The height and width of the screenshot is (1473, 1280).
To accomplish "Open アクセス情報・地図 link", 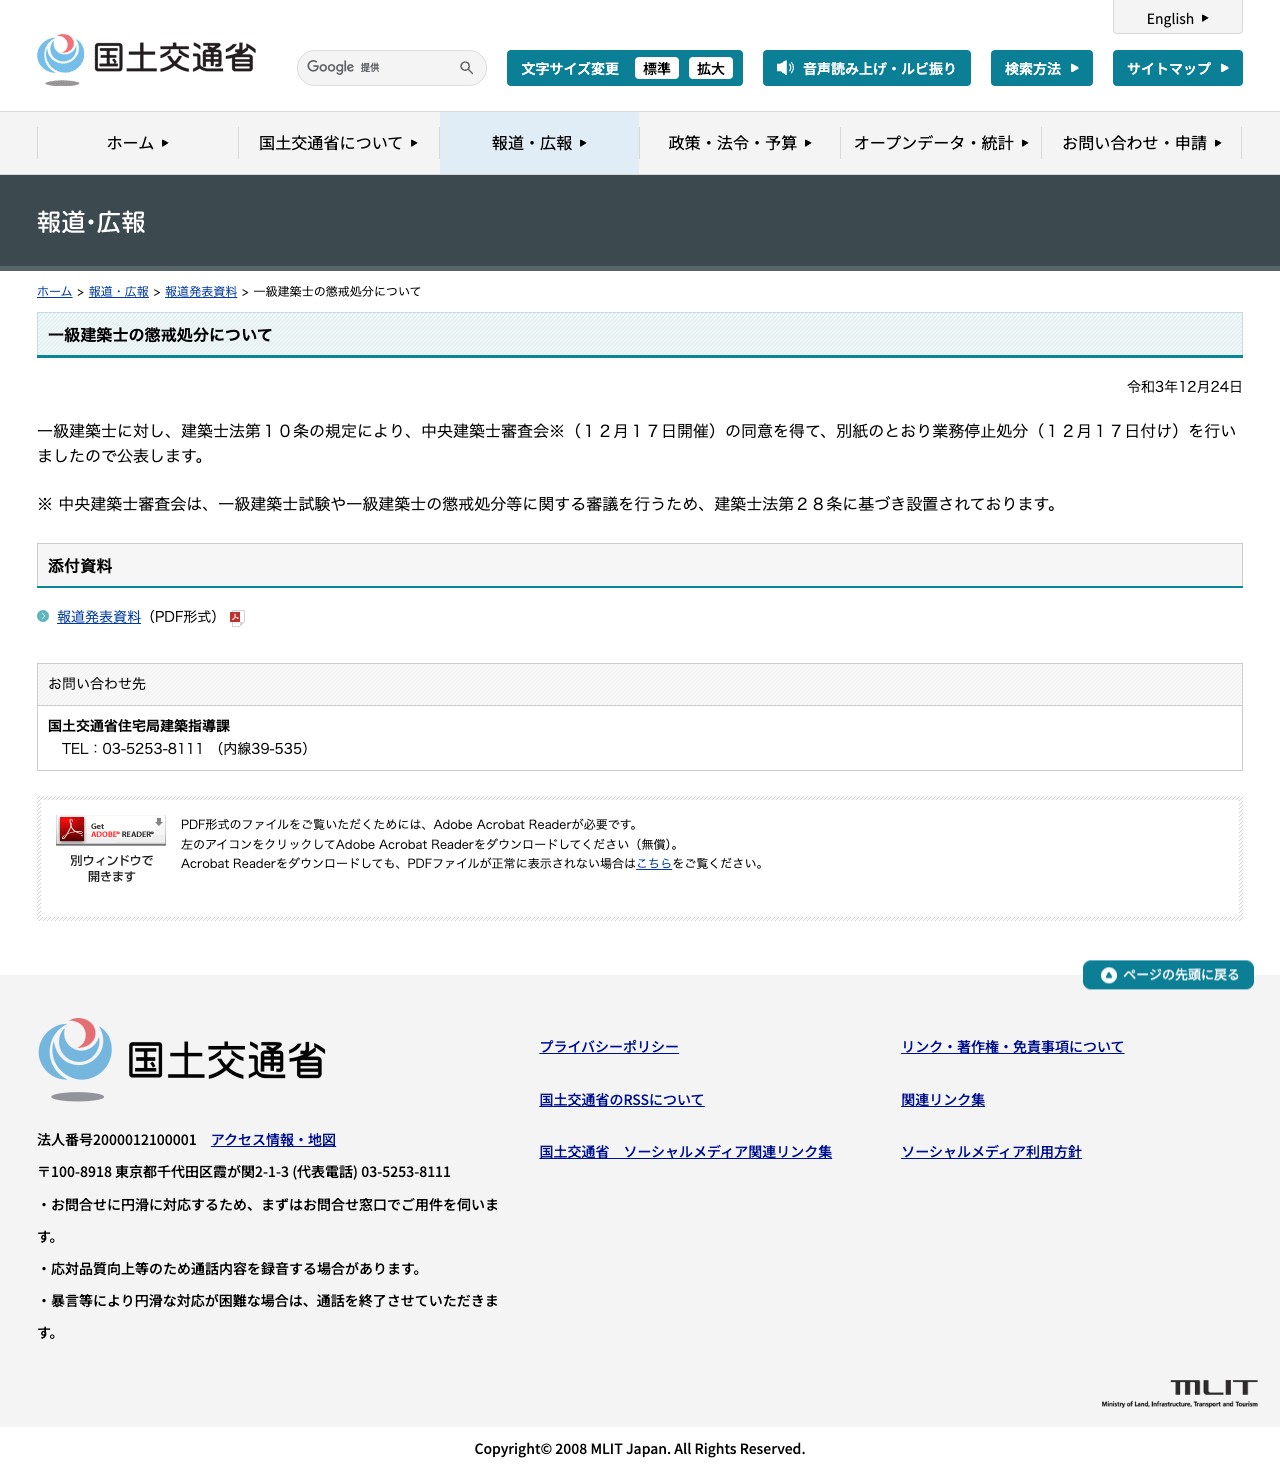I will (x=273, y=1140).
